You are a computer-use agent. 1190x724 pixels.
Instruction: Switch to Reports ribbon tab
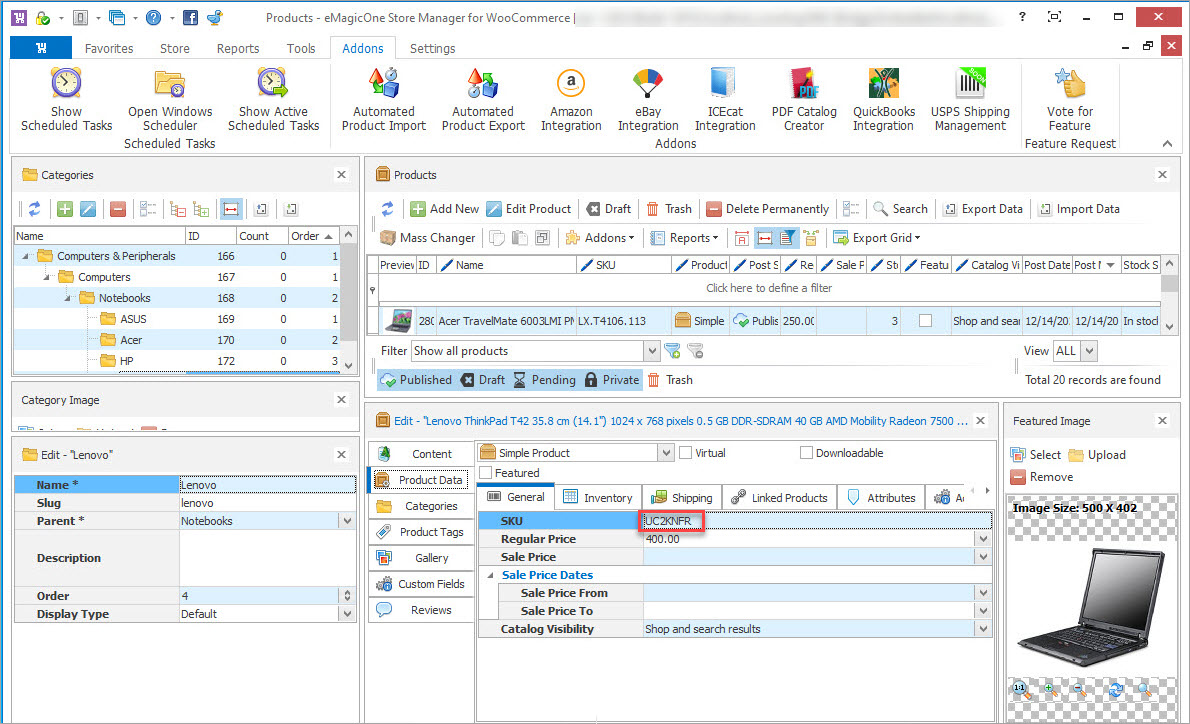238,48
